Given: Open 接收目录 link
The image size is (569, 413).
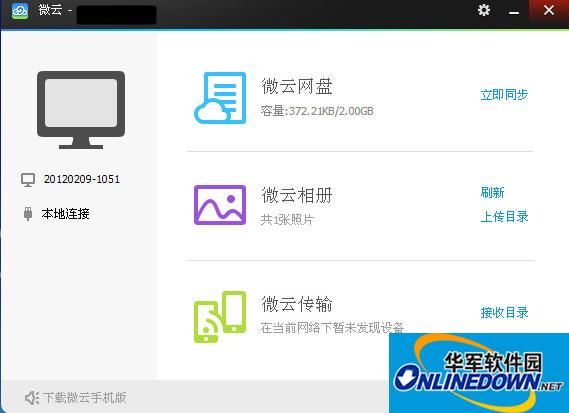Looking at the screenshot, I should pyautogui.click(x=504, y=312).
